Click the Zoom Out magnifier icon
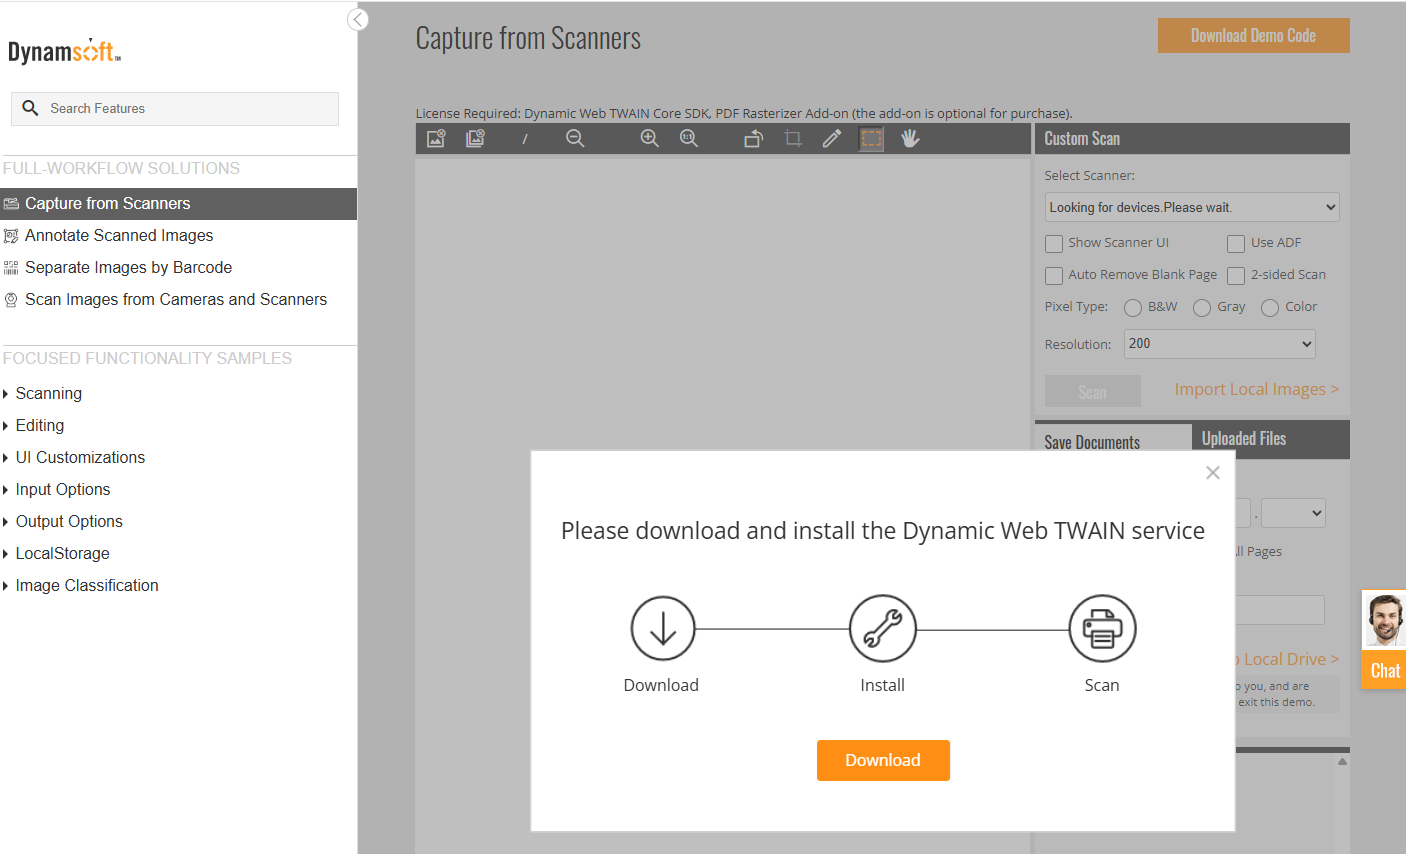The width and height of the screenshot is (1406, 854). click(x=575, y=138)
